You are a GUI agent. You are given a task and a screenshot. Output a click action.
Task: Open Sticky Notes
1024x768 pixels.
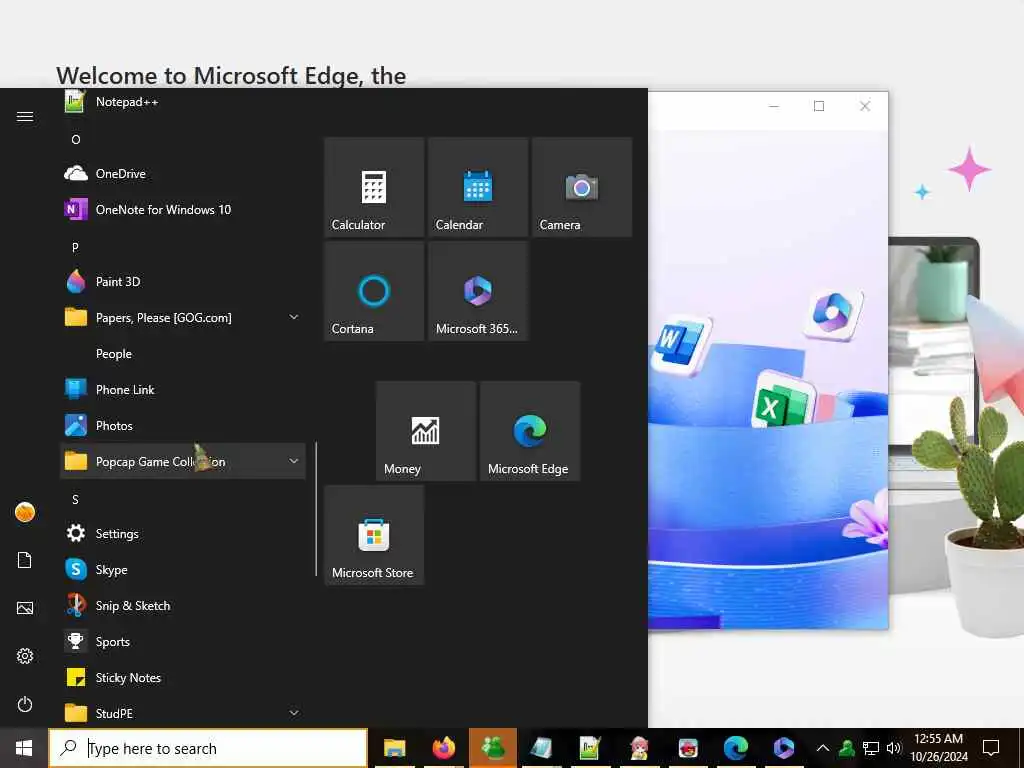[182, 677]
